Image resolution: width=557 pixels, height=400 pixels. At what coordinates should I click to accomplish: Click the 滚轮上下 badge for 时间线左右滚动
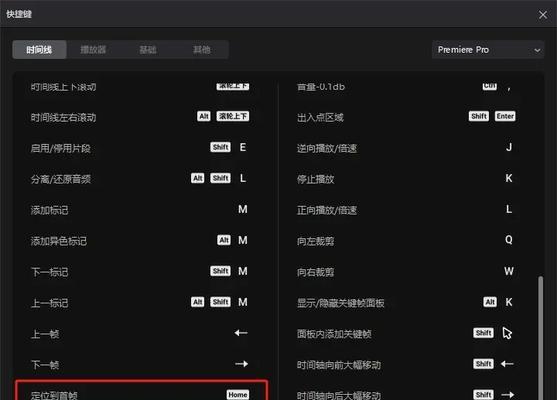tap(233, 116)
